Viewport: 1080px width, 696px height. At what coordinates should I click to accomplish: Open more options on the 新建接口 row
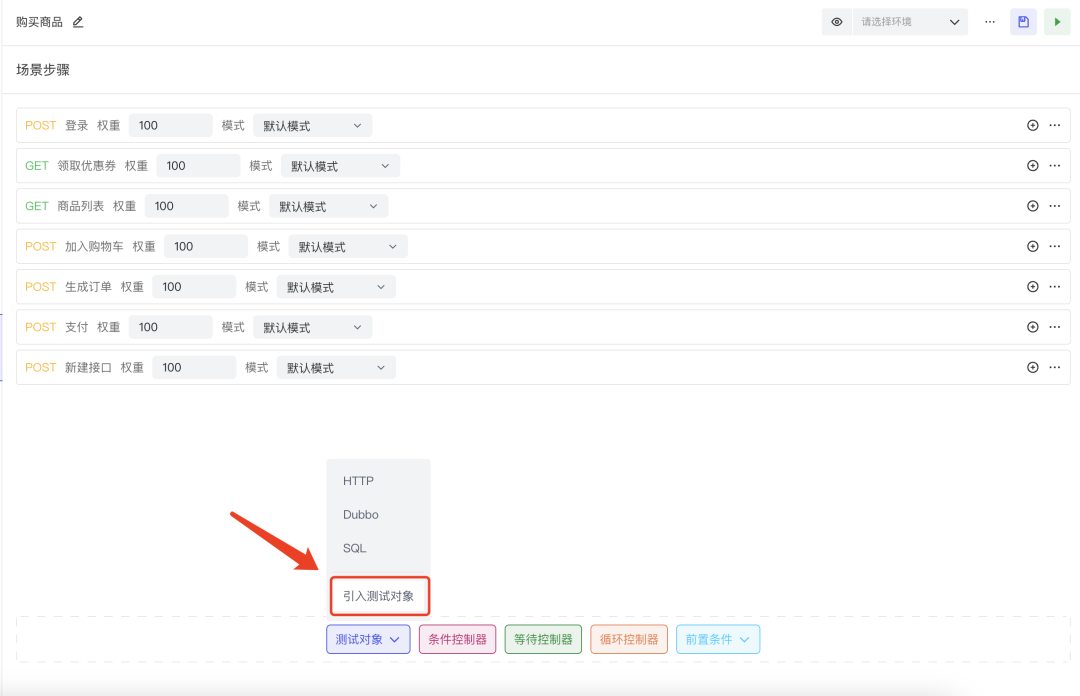(x=1055, y=367)
